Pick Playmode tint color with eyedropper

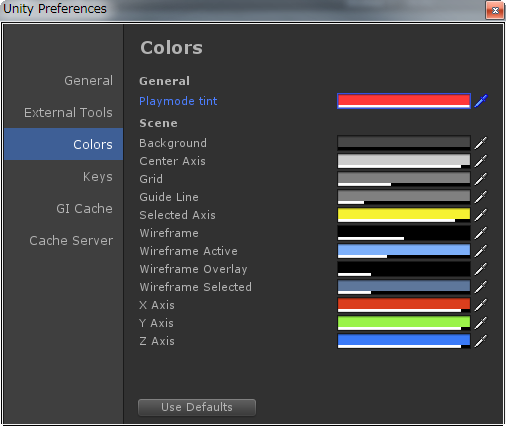coord(481,101)
